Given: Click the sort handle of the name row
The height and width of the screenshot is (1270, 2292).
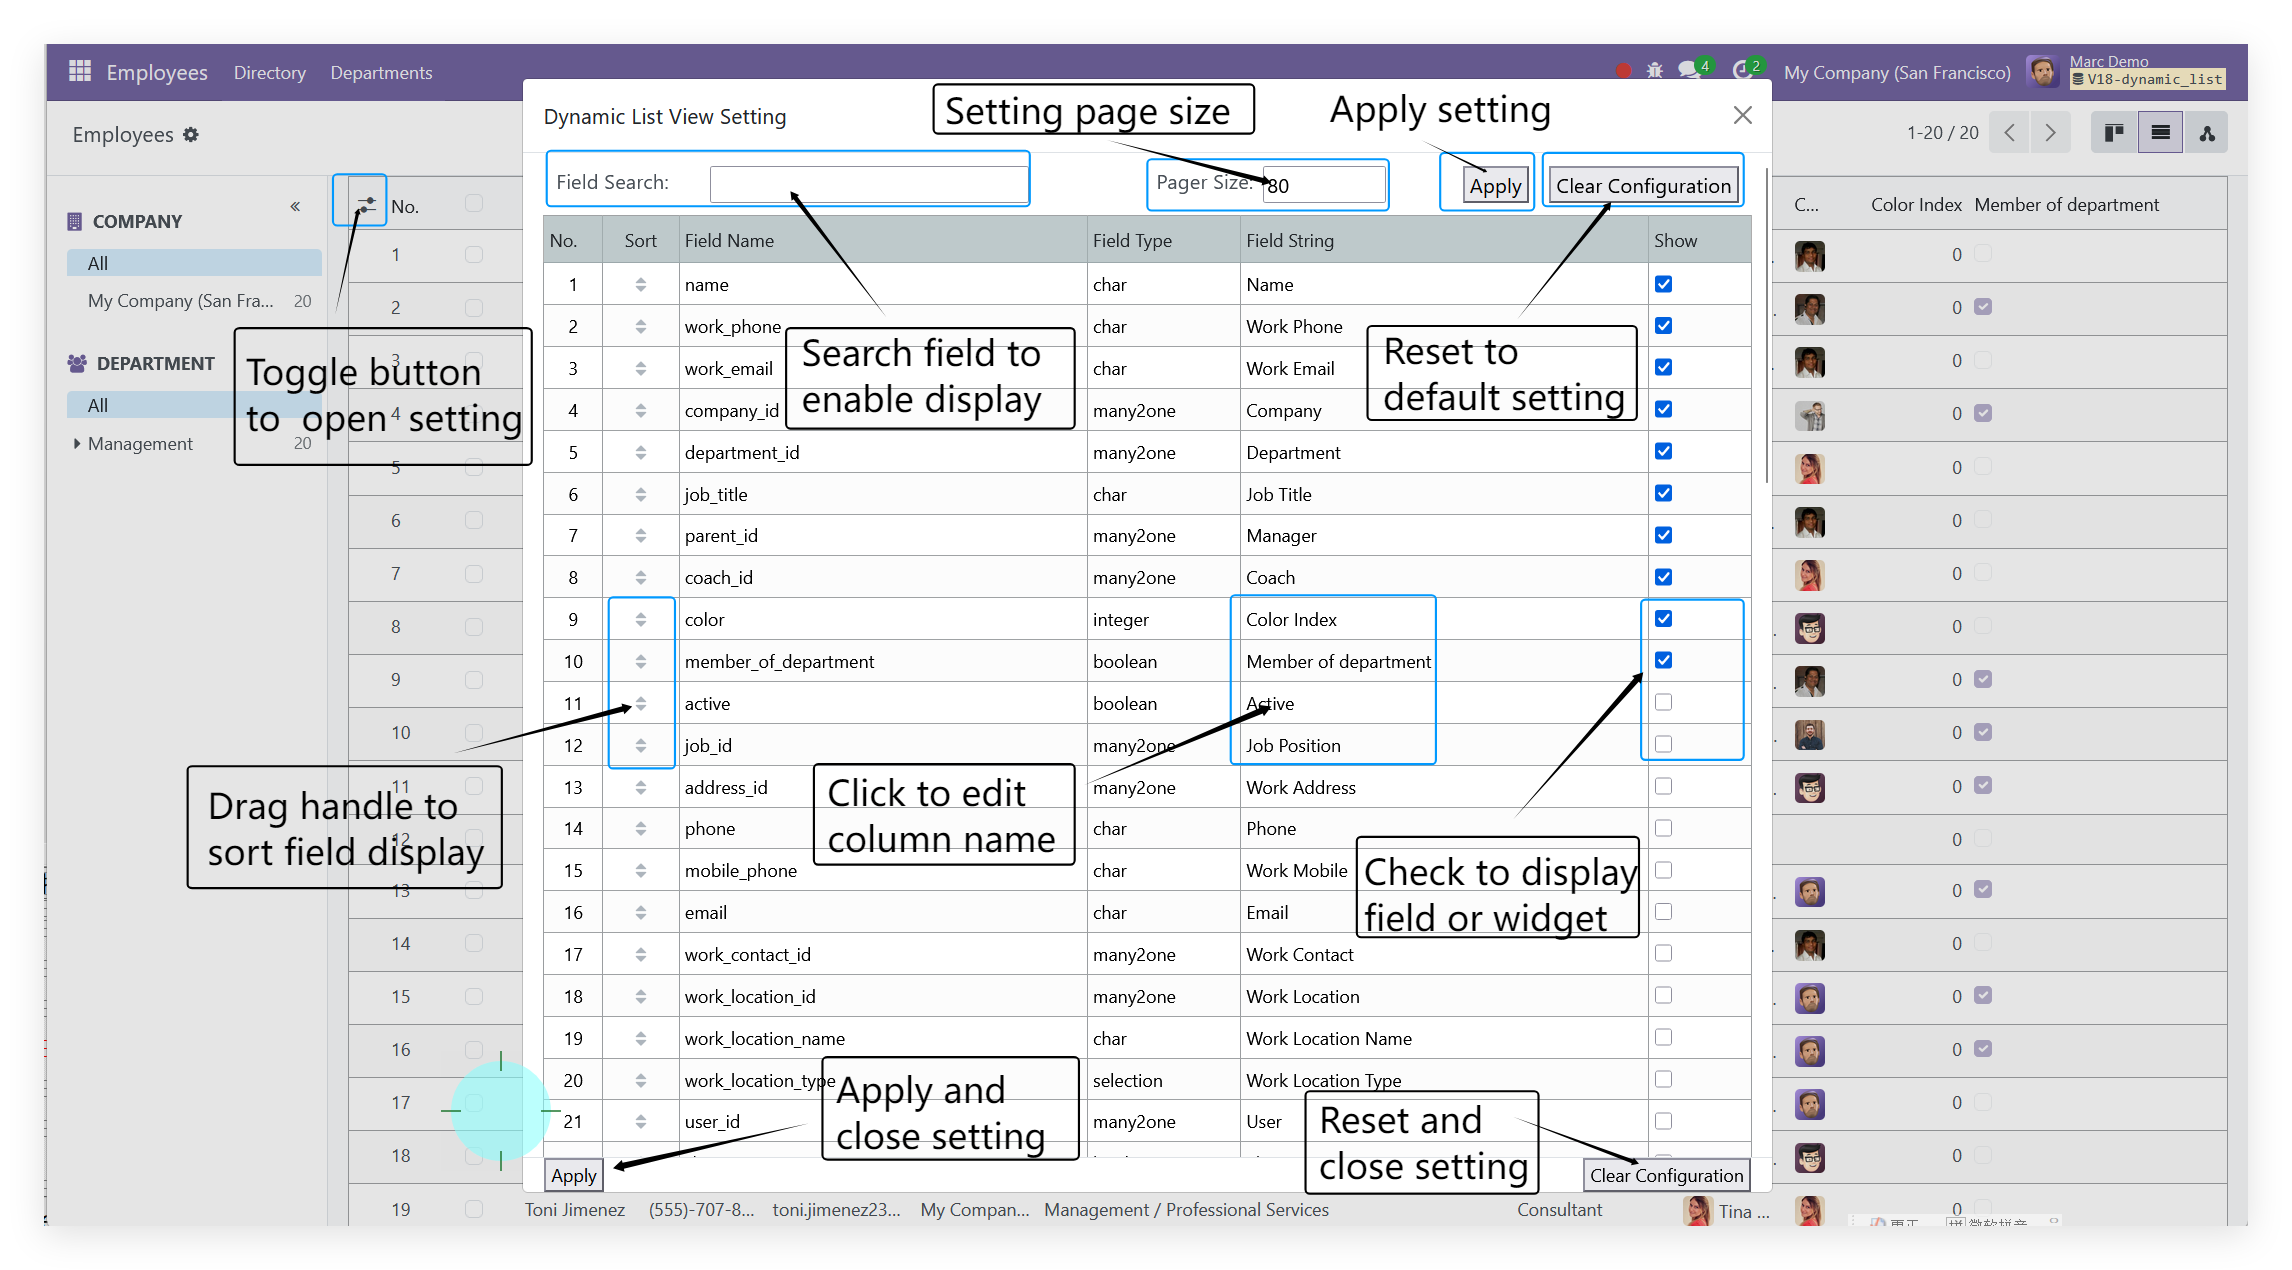Looking at the screenshot, I should pos(640,285).
